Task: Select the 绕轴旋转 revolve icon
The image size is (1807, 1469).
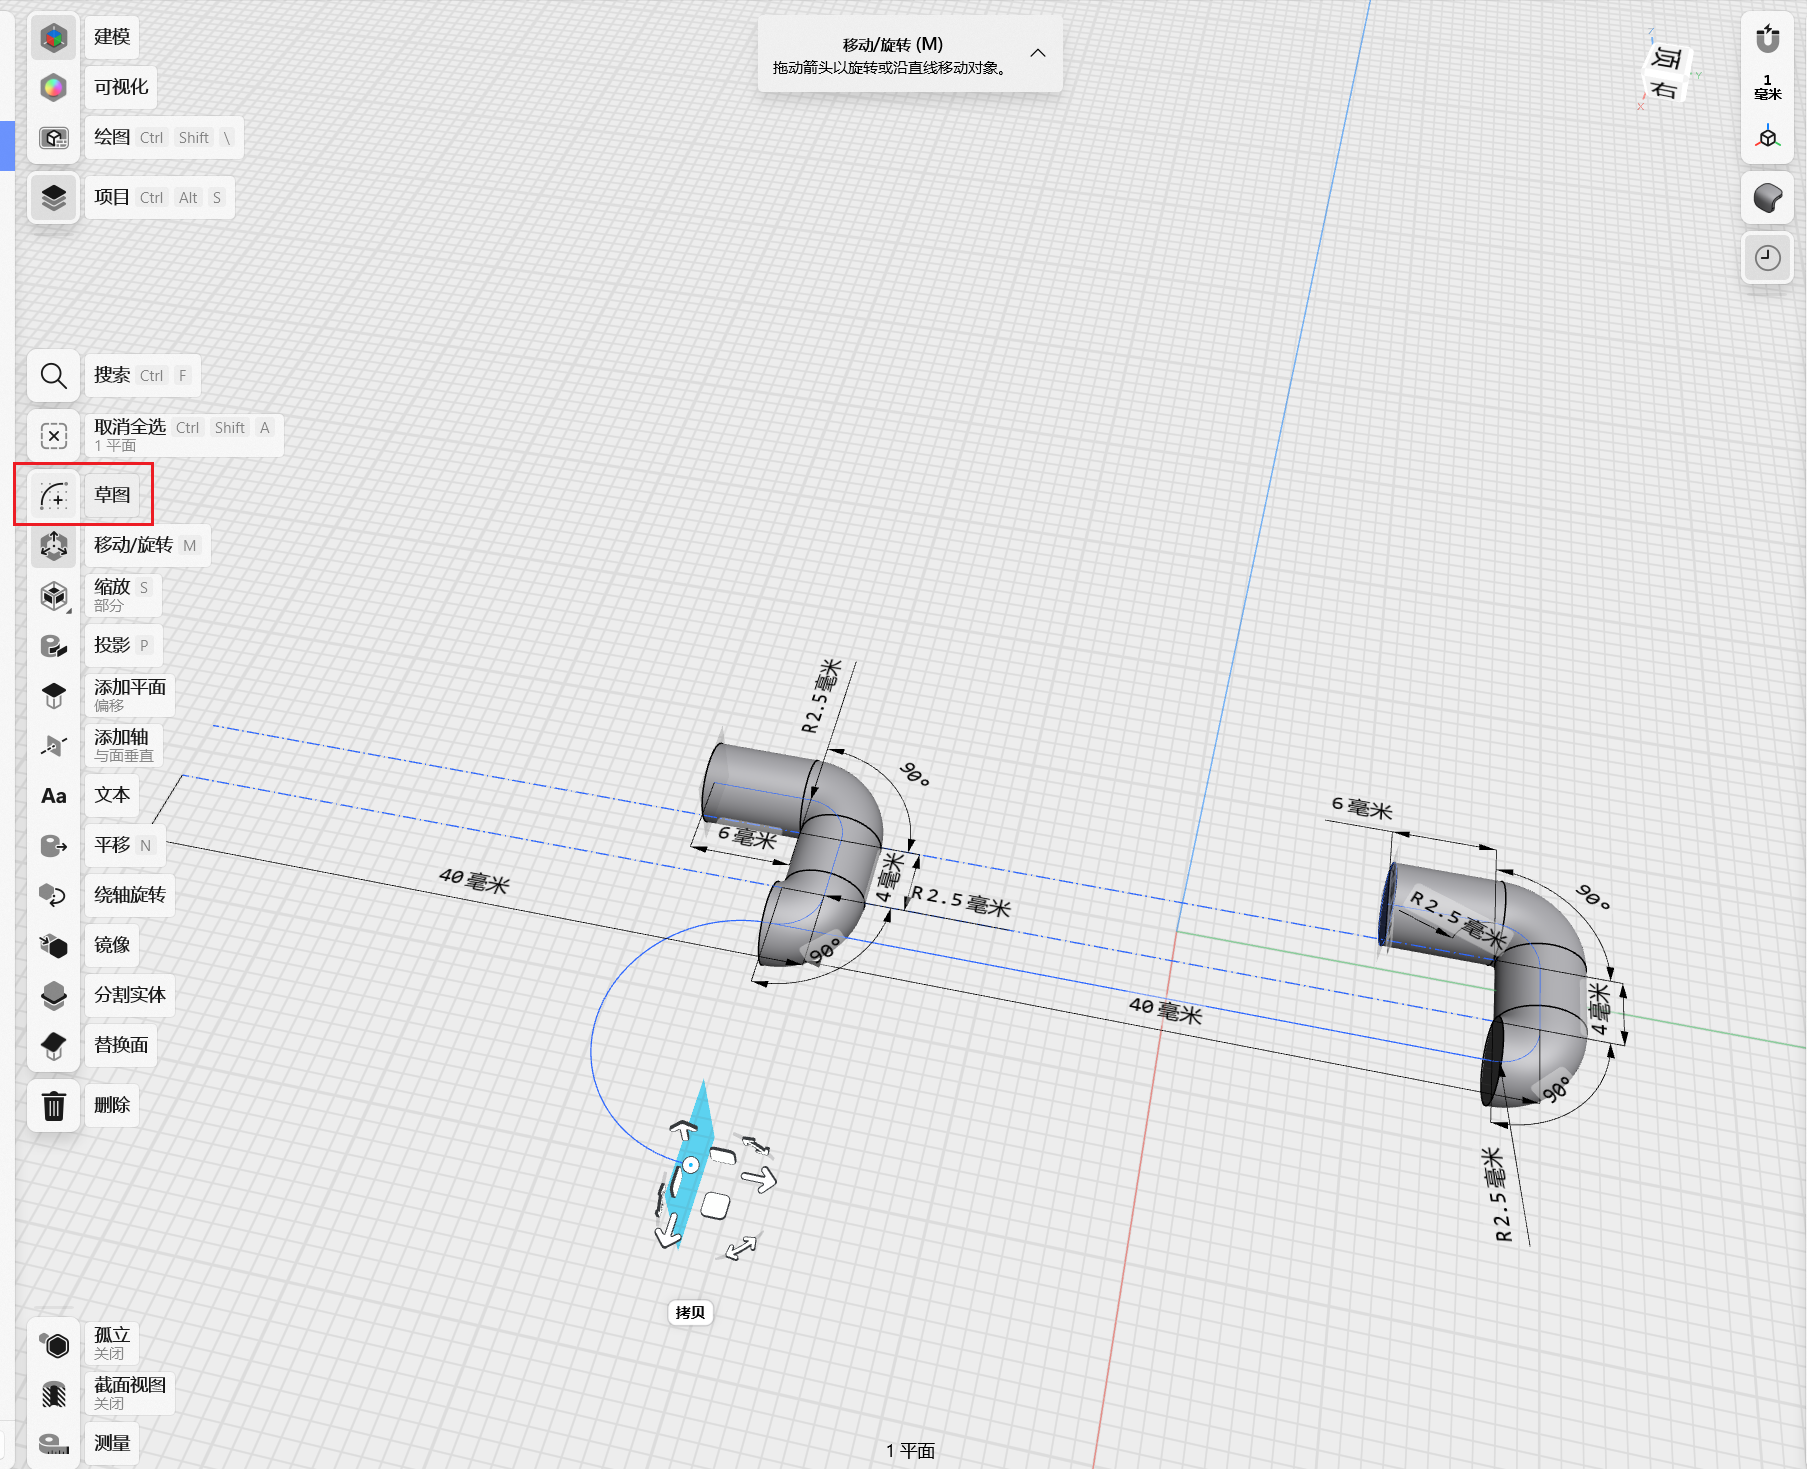Action: 54,896
